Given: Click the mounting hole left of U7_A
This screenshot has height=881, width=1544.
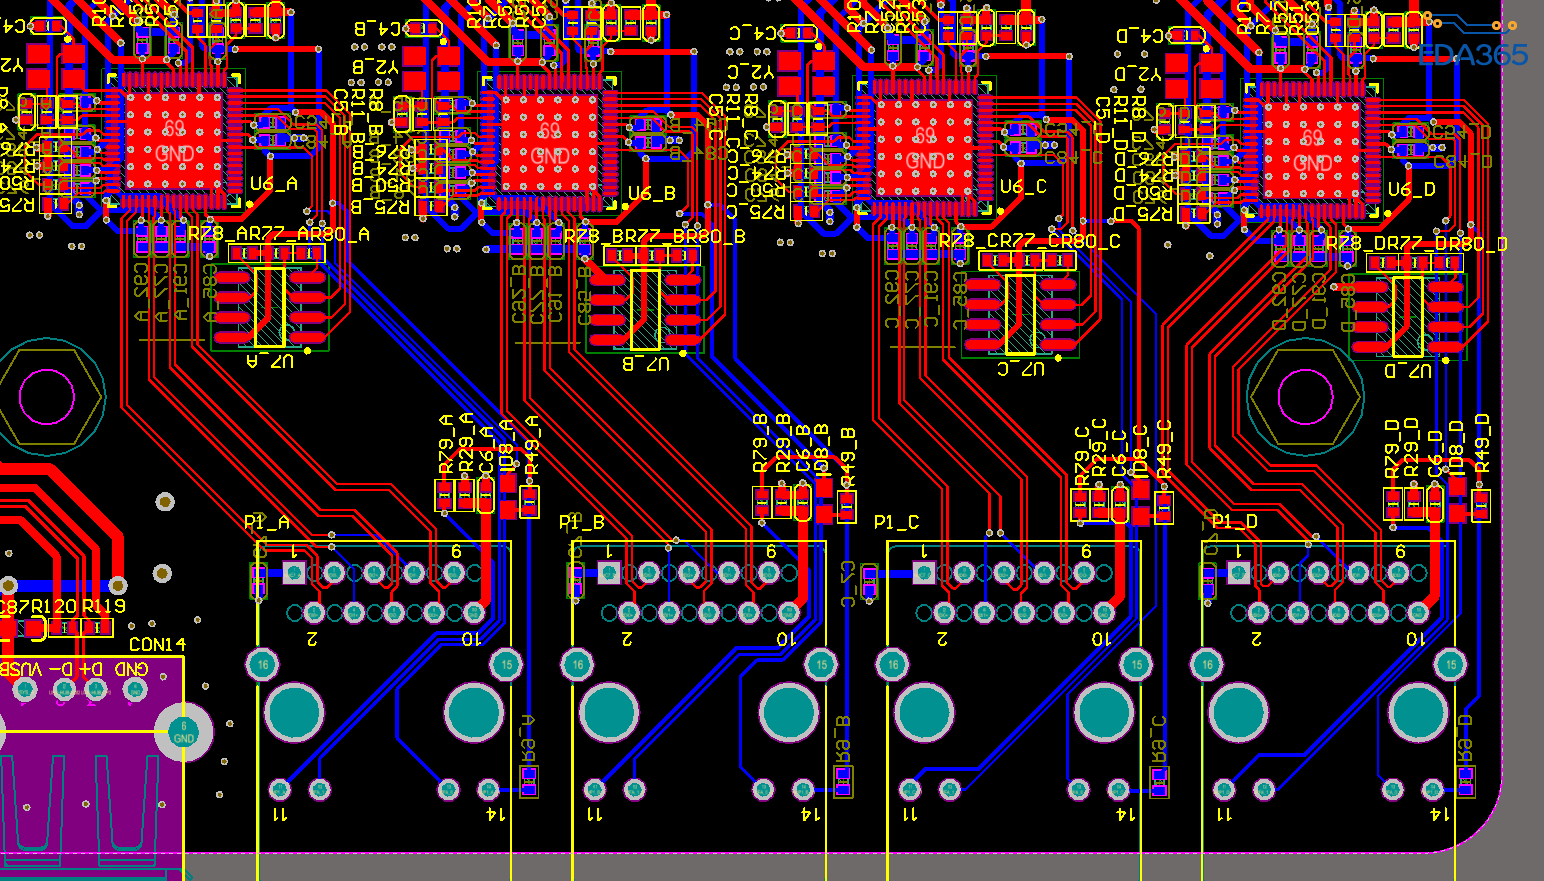Looking at the screenshot, I should coord(47,397).
